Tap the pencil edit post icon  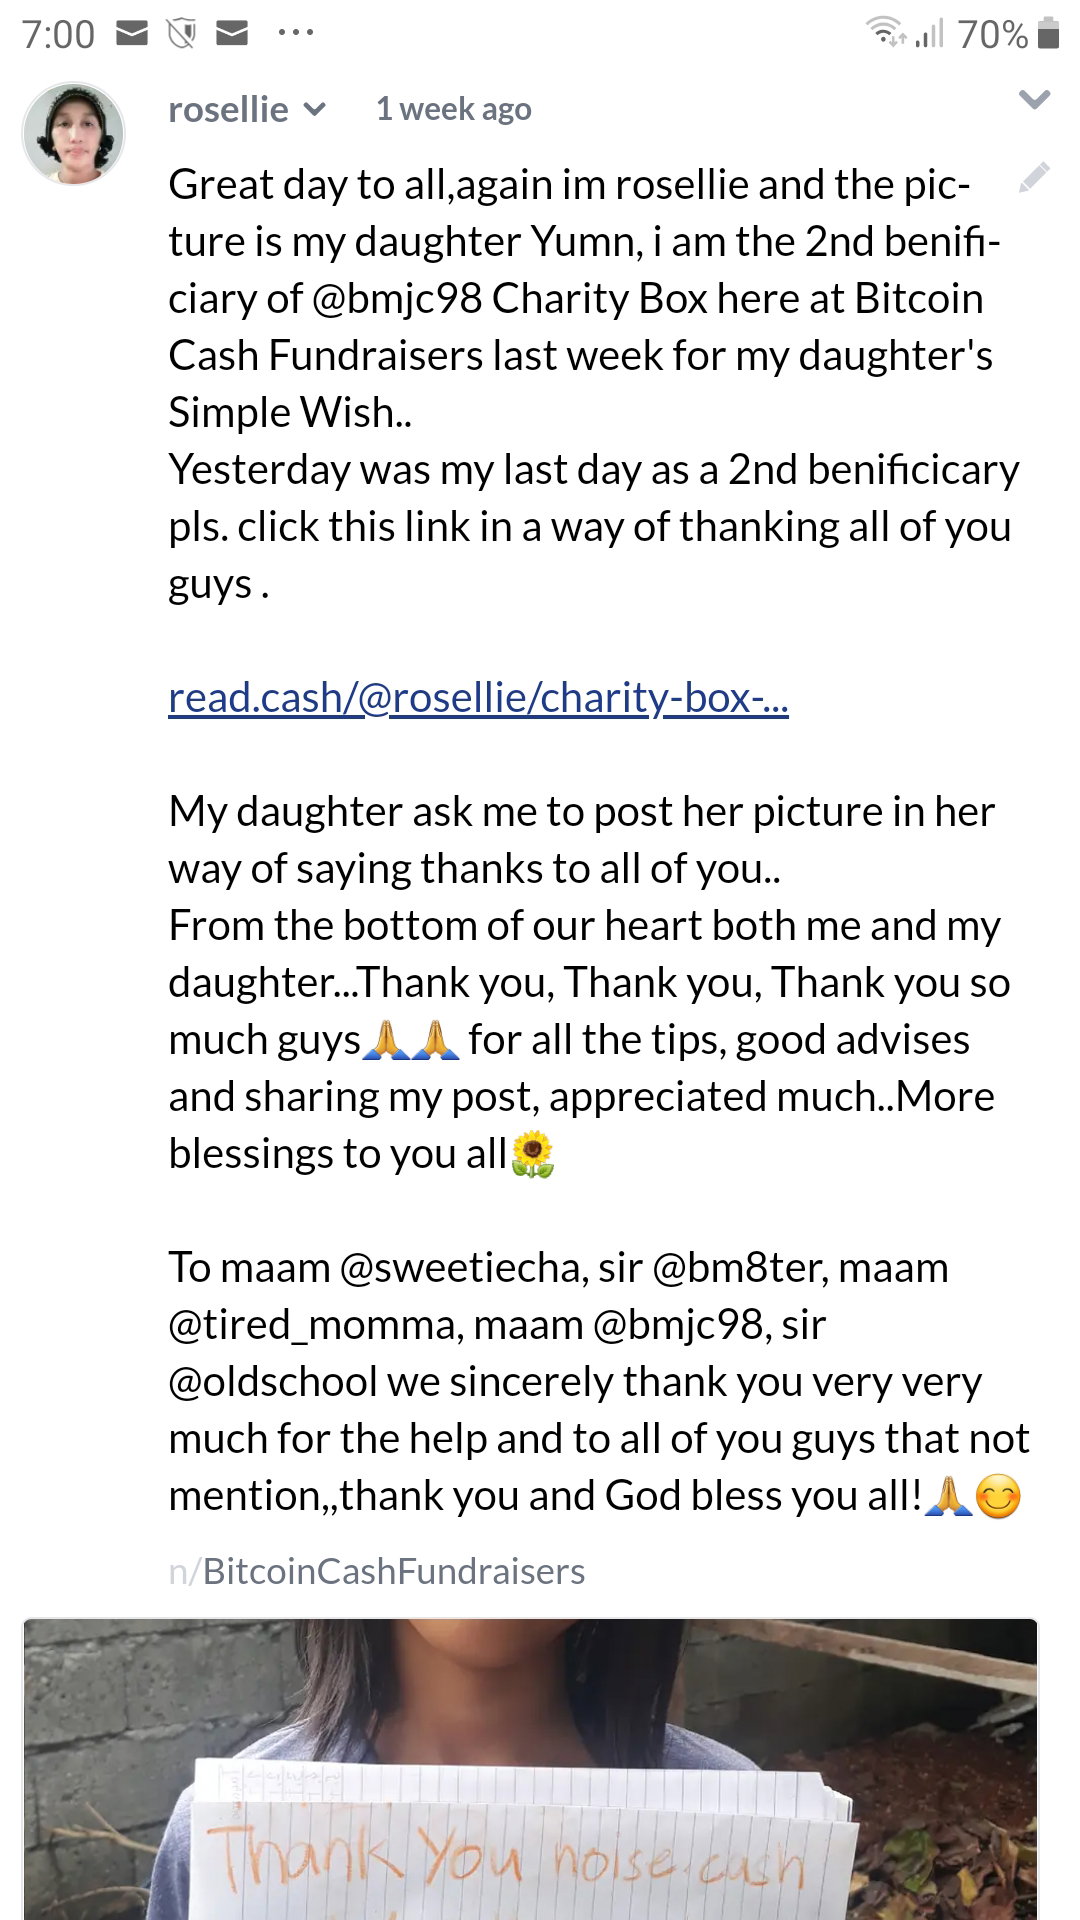[1034, 178]
